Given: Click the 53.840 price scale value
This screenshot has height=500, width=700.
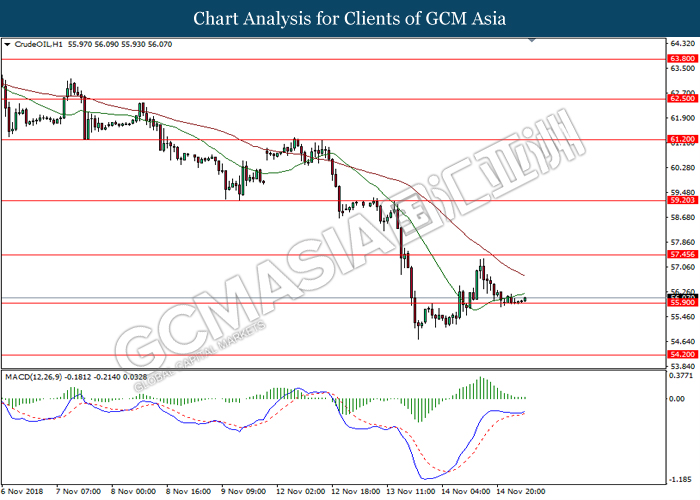Looking at the screenshot, I should tap(683, 367).
